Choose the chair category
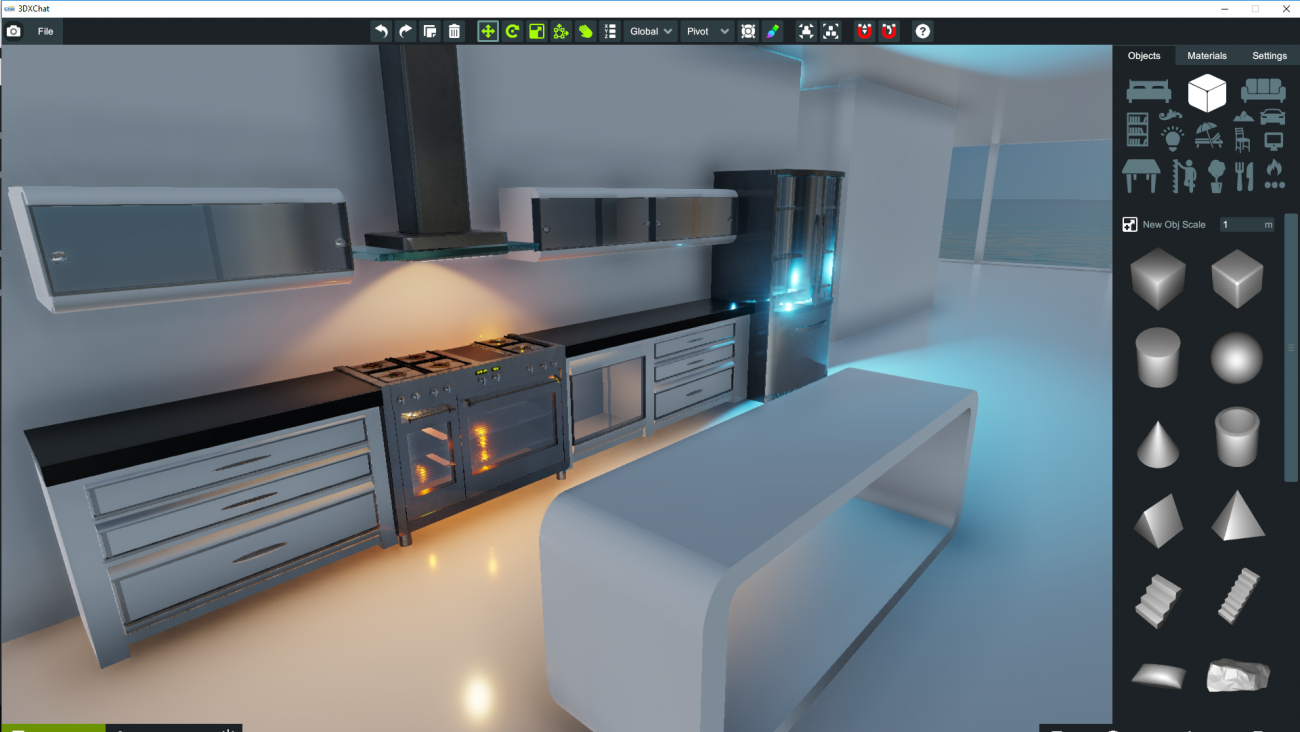1300x732 pixels. [x=1242, y=140]
